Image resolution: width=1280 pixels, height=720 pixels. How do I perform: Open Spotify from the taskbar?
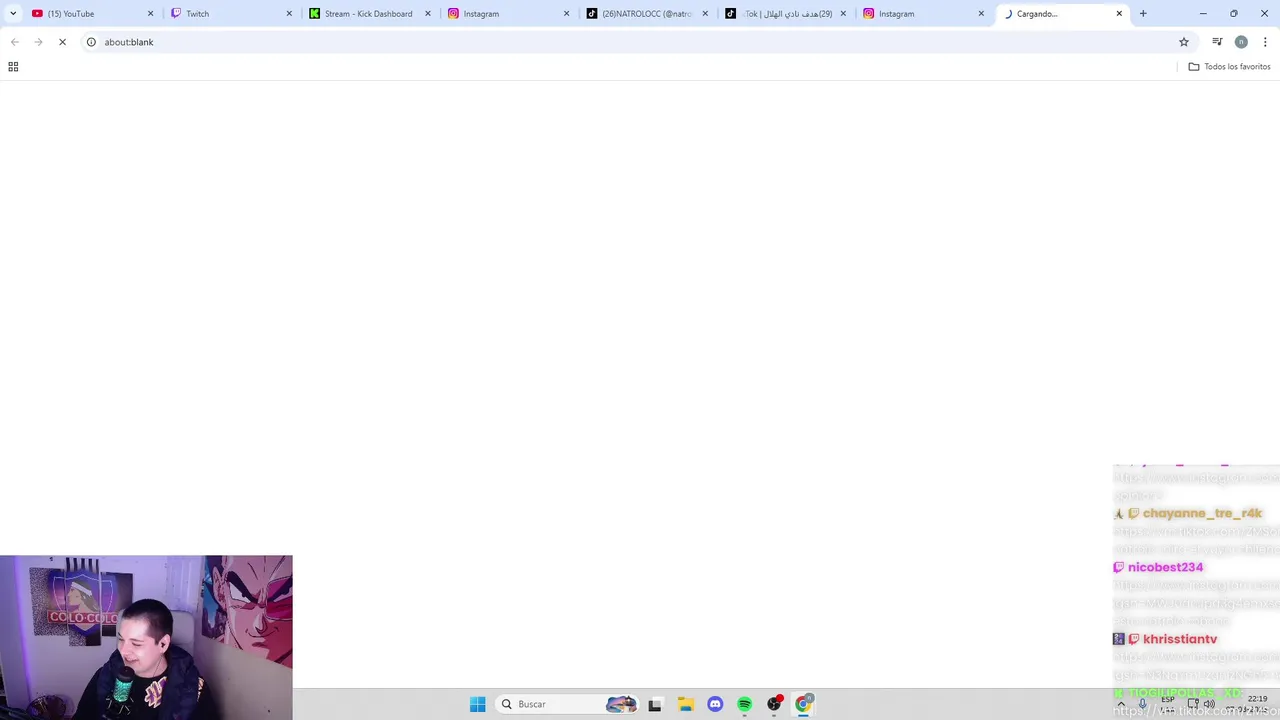click(744, 704)
